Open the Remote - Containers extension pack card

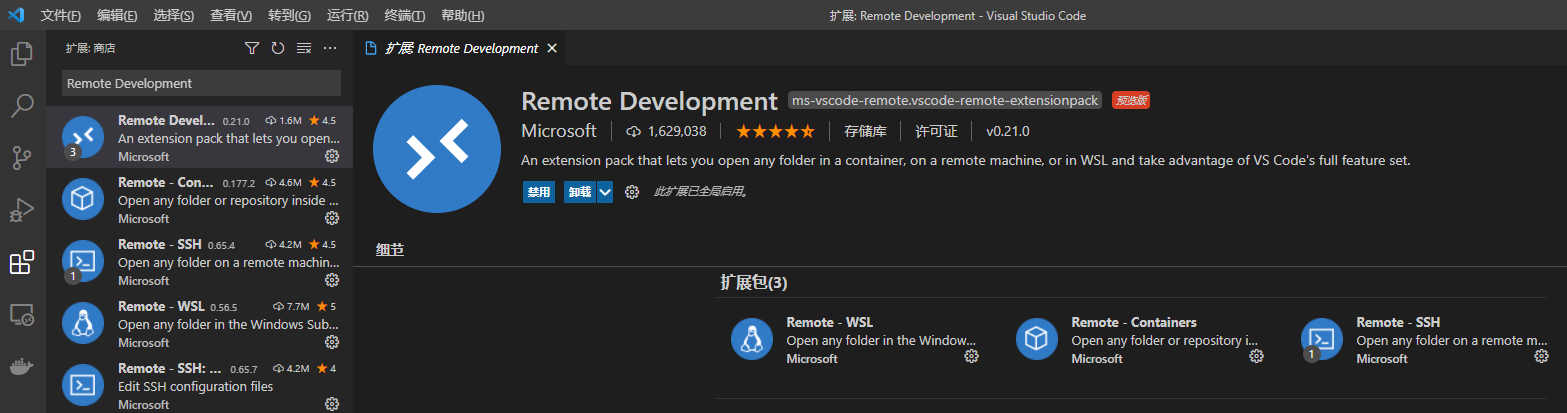pyautogui.click(x=1141, y=339)
